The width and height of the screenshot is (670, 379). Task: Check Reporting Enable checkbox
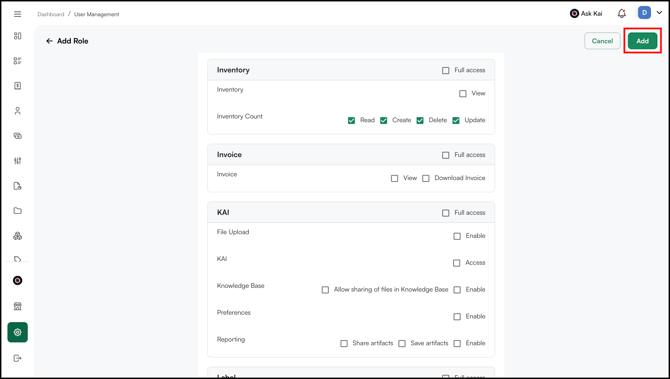tap(457, 344)
